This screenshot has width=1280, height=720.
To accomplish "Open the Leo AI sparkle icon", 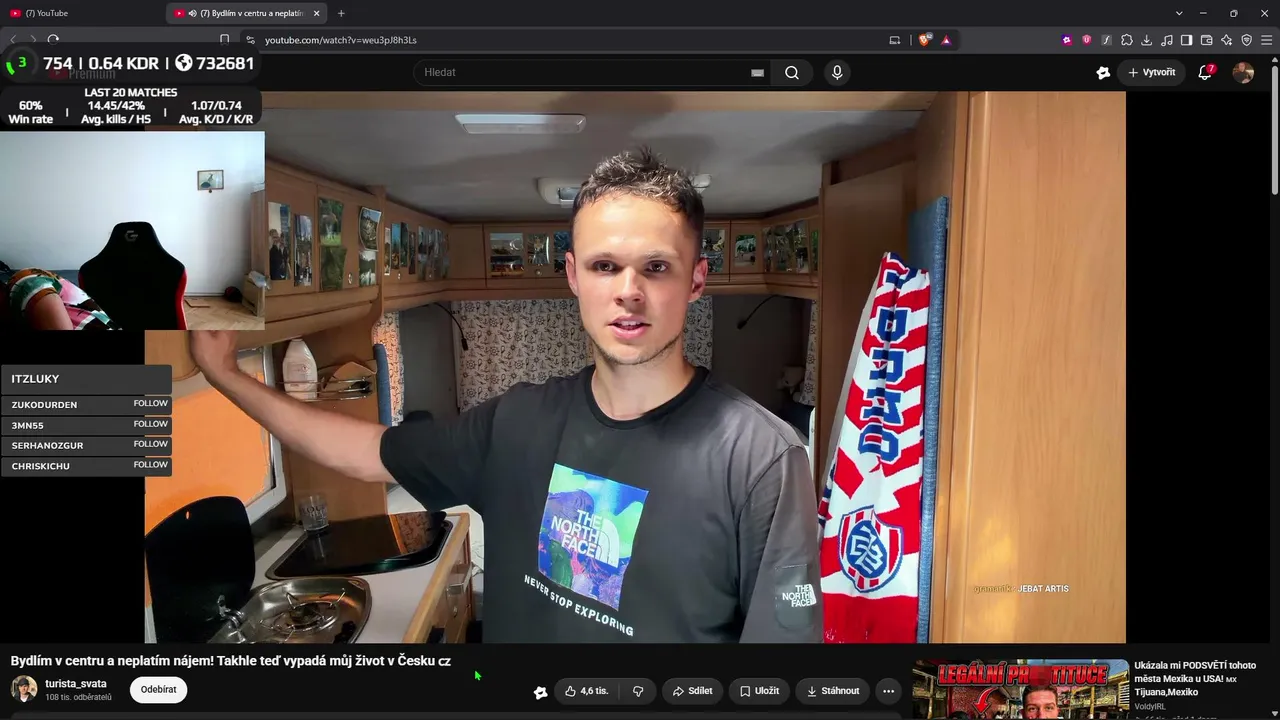I will coord(1226,40).
